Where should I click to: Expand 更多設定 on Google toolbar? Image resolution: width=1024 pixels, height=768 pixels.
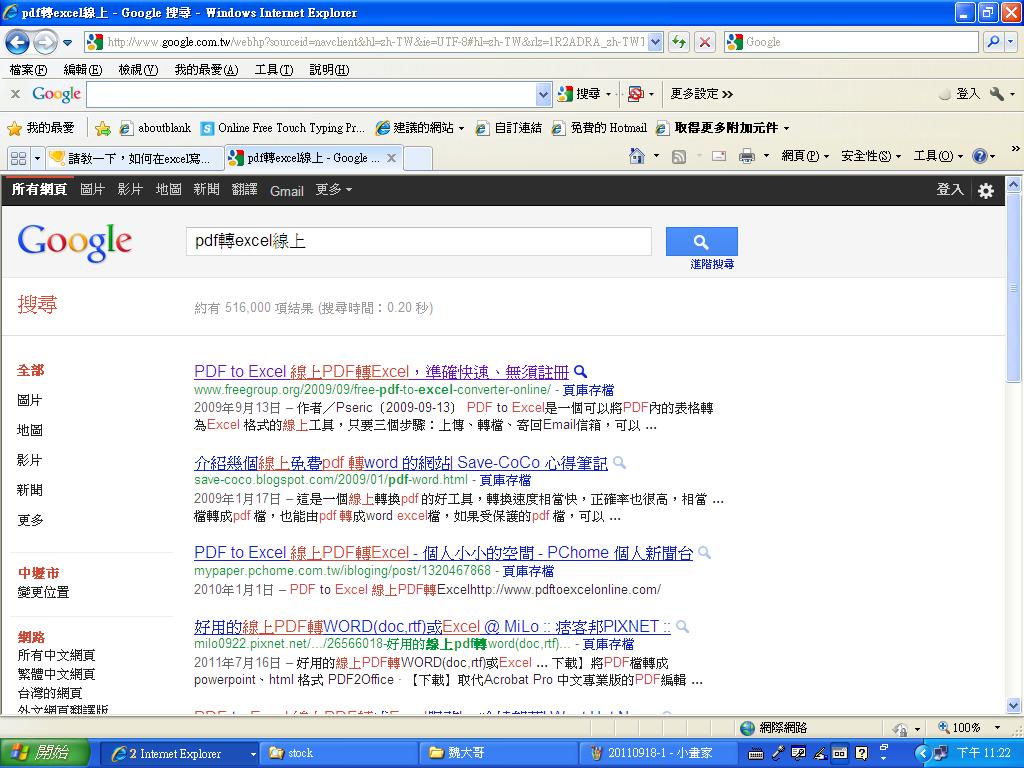click(x=701, y=94)
